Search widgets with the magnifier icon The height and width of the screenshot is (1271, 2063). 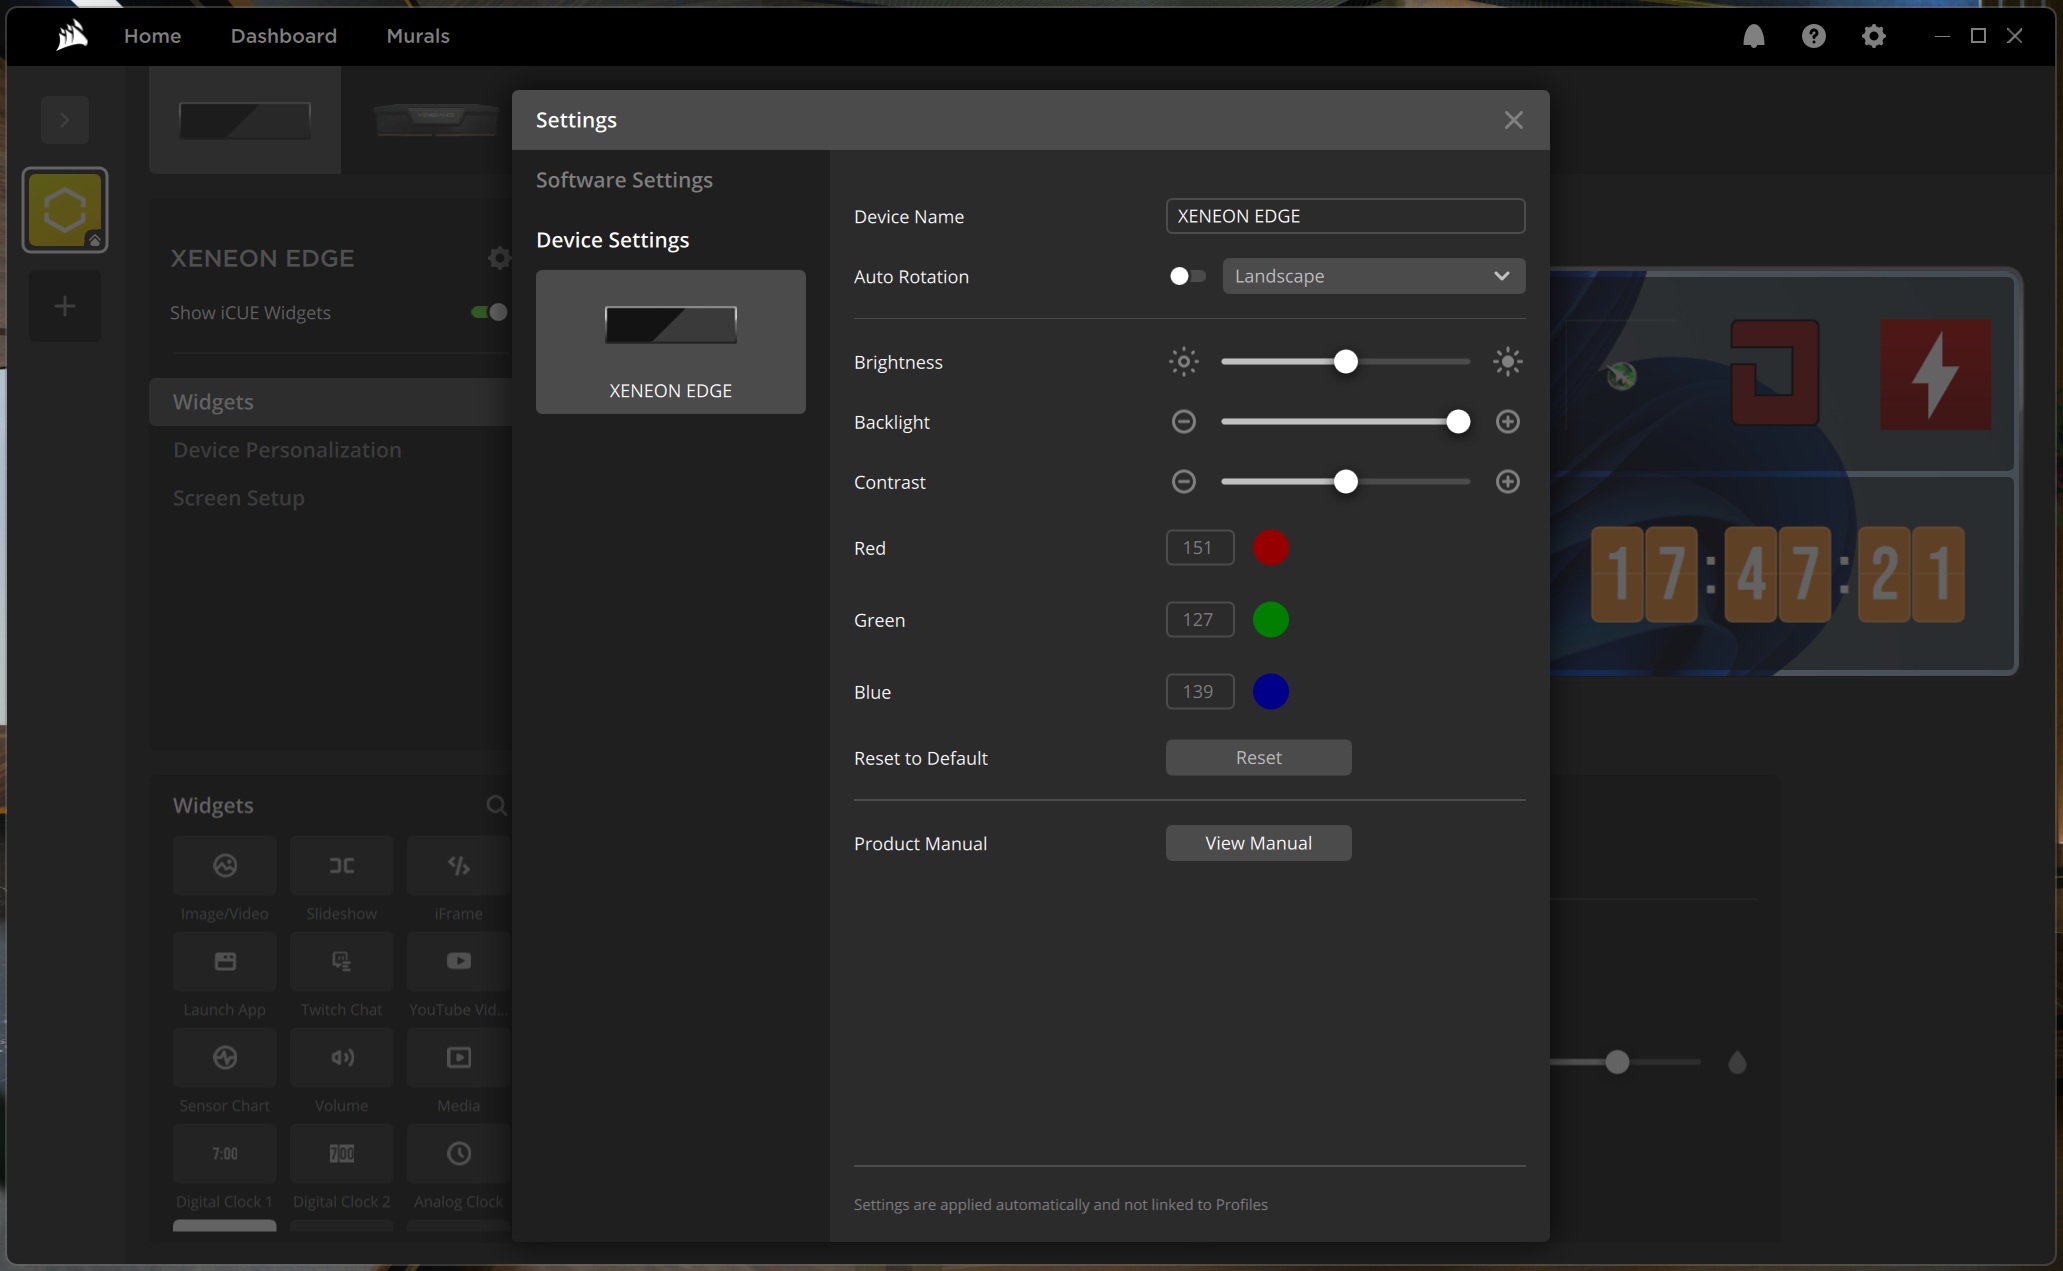point(496,805)
